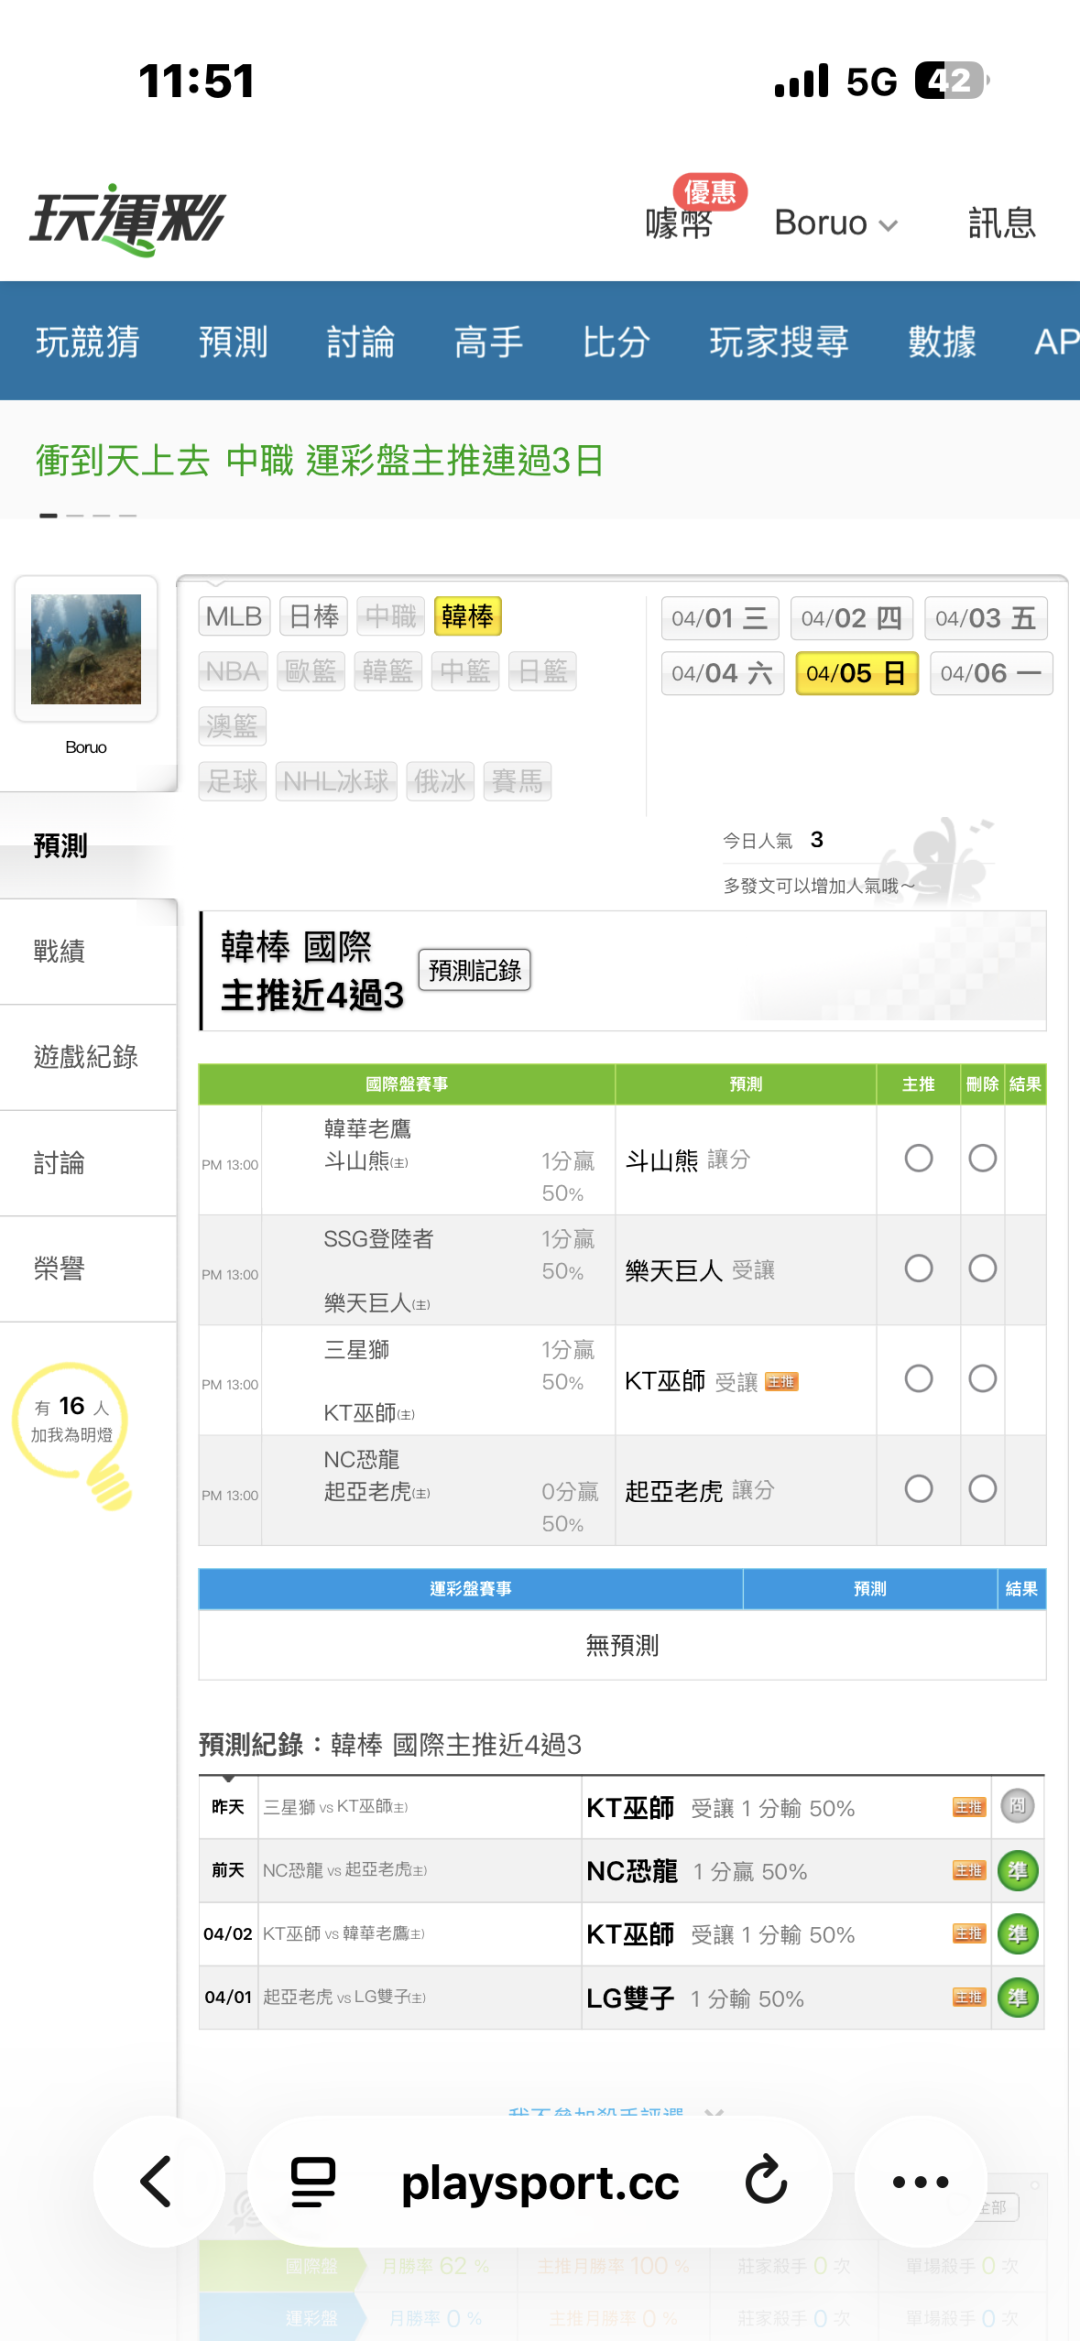This screenshot has width=1080, height=2341.
Task: Click the 玩運彩 site logo
Action: [128, 219]
